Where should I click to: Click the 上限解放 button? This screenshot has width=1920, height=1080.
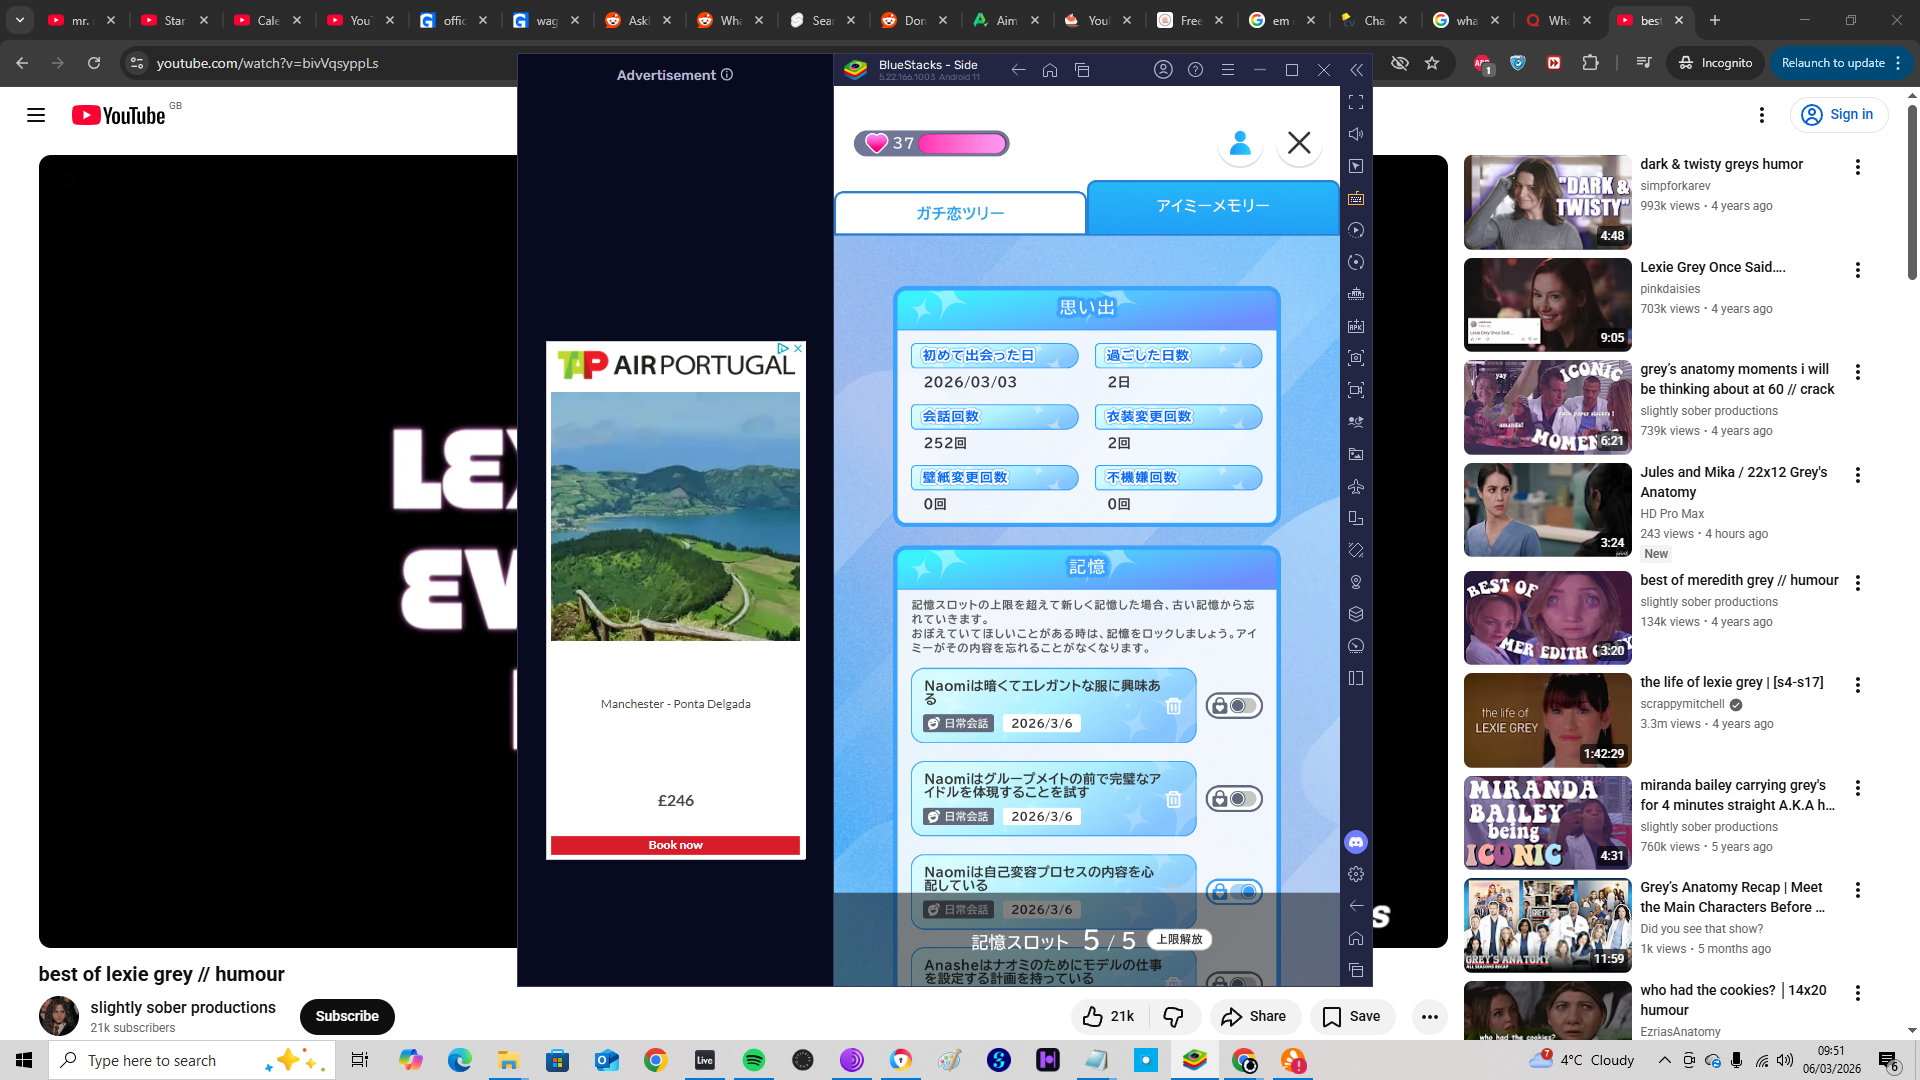tap(1179, 940)
